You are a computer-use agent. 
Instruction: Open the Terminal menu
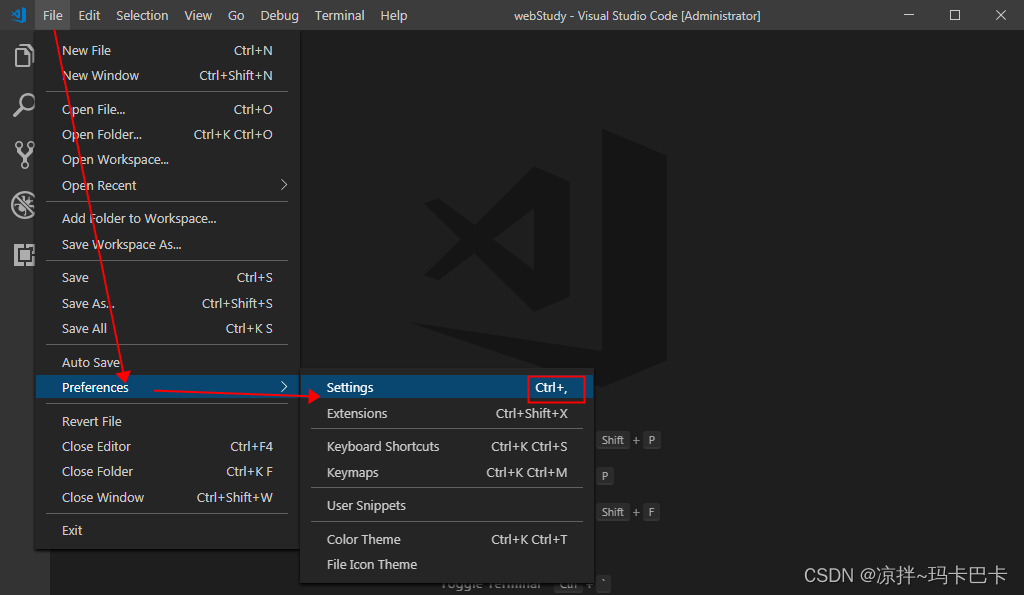[x=340, y=15]
